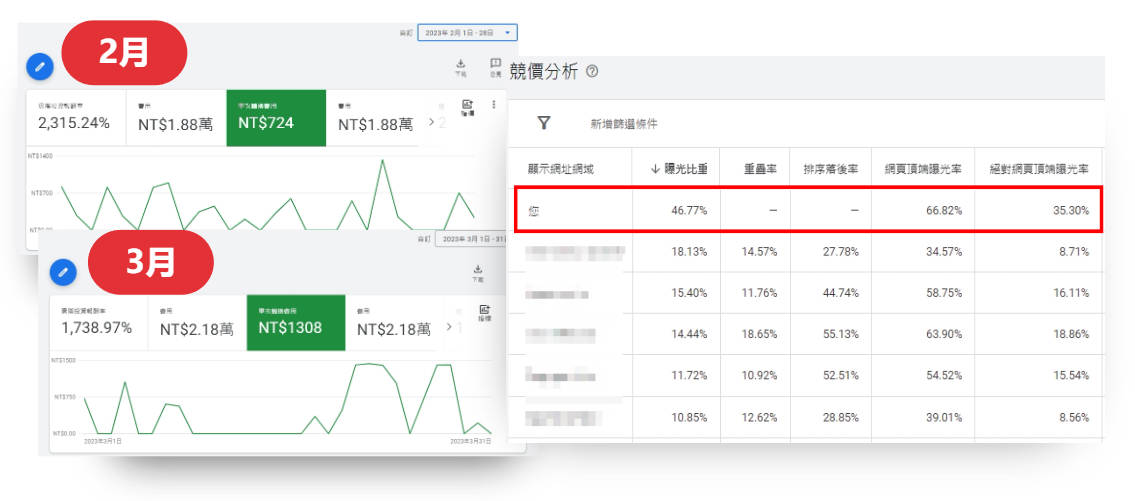1135x501 pixels.
Task: Click the 8.56% cell
Action: coord(1073,417)
